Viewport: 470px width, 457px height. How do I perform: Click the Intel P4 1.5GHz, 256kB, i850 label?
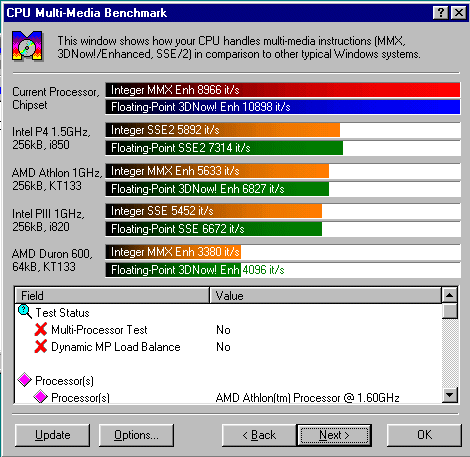[x=51, y=138]
